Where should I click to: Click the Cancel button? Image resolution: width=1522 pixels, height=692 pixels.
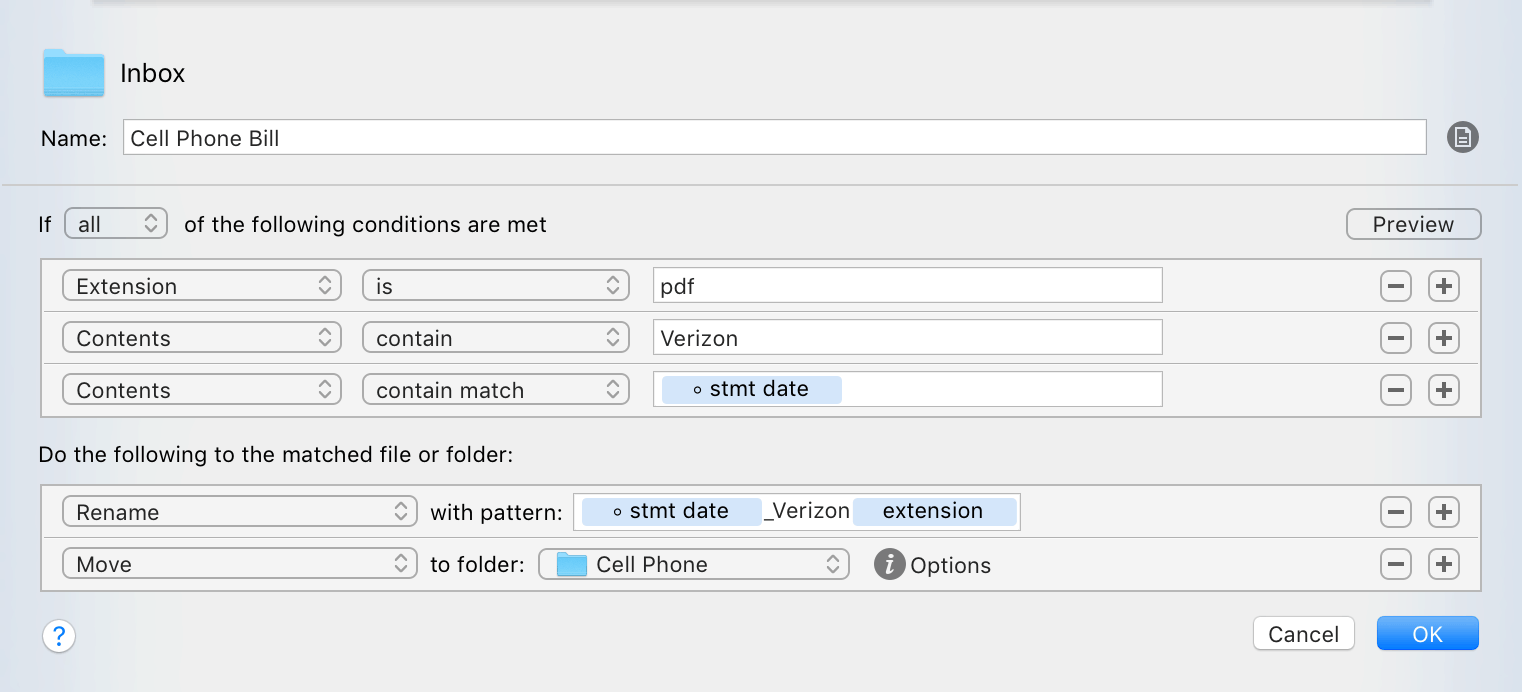(x=1303, y=634)
